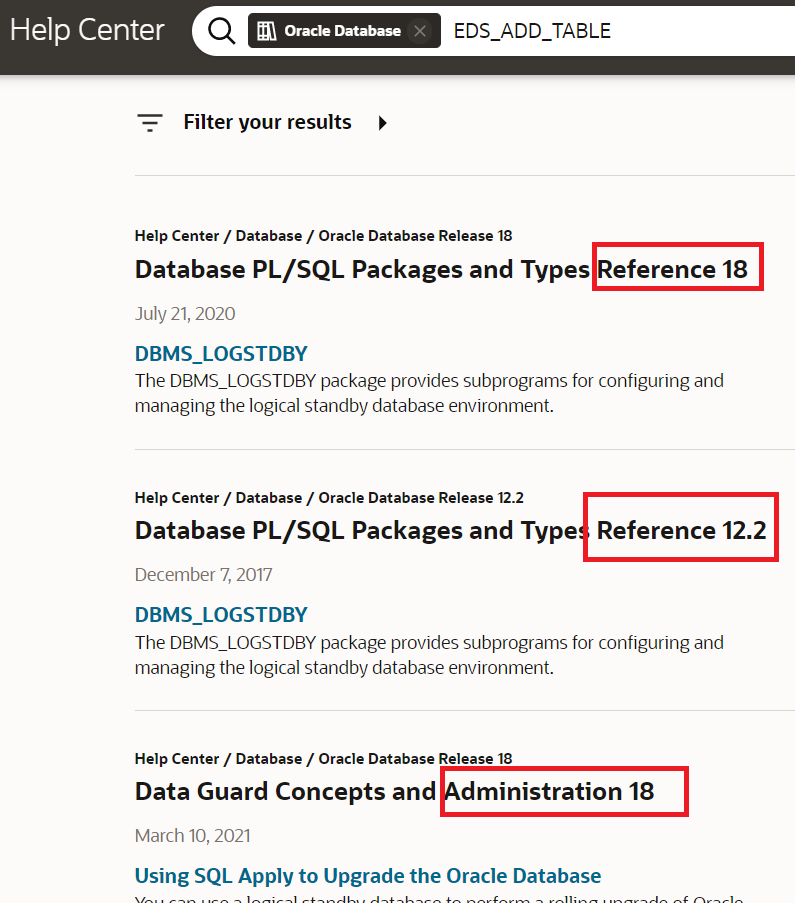The image size is (795, 903).
Task: Click the library books icon in chip
Action: (x=266, y=31)
